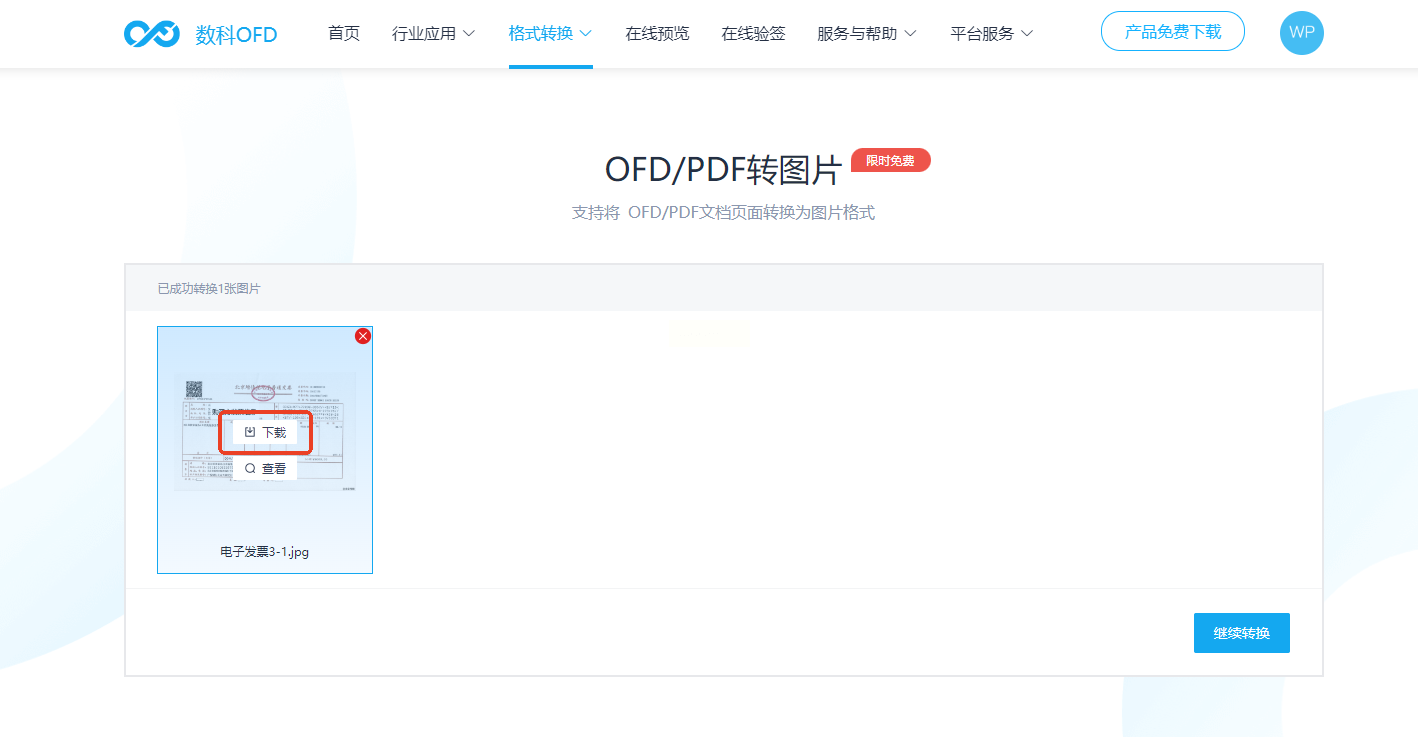Viewport: 1418px width, 737px height.
Task: Expand the 行业应用 menu
Action: [434, 33]
